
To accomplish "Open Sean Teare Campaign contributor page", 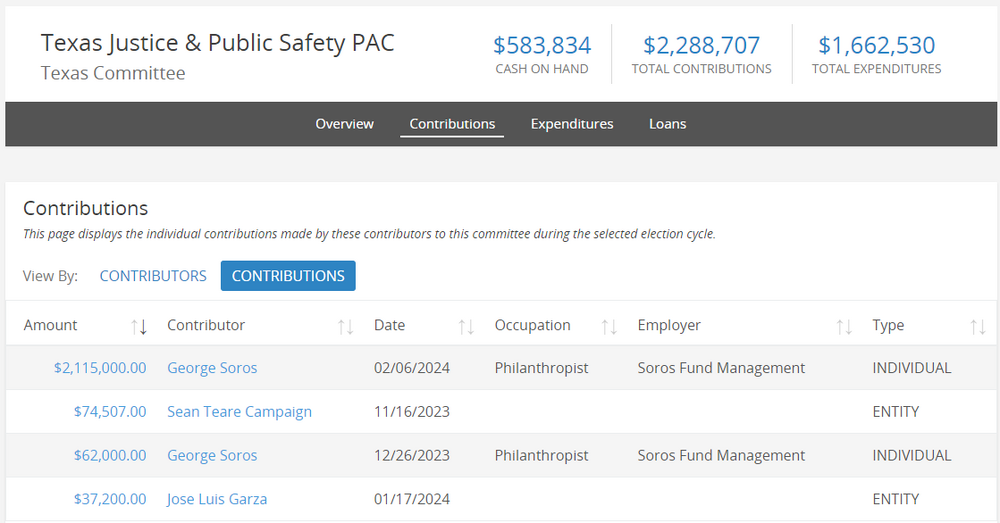I will tap(239, 411).
